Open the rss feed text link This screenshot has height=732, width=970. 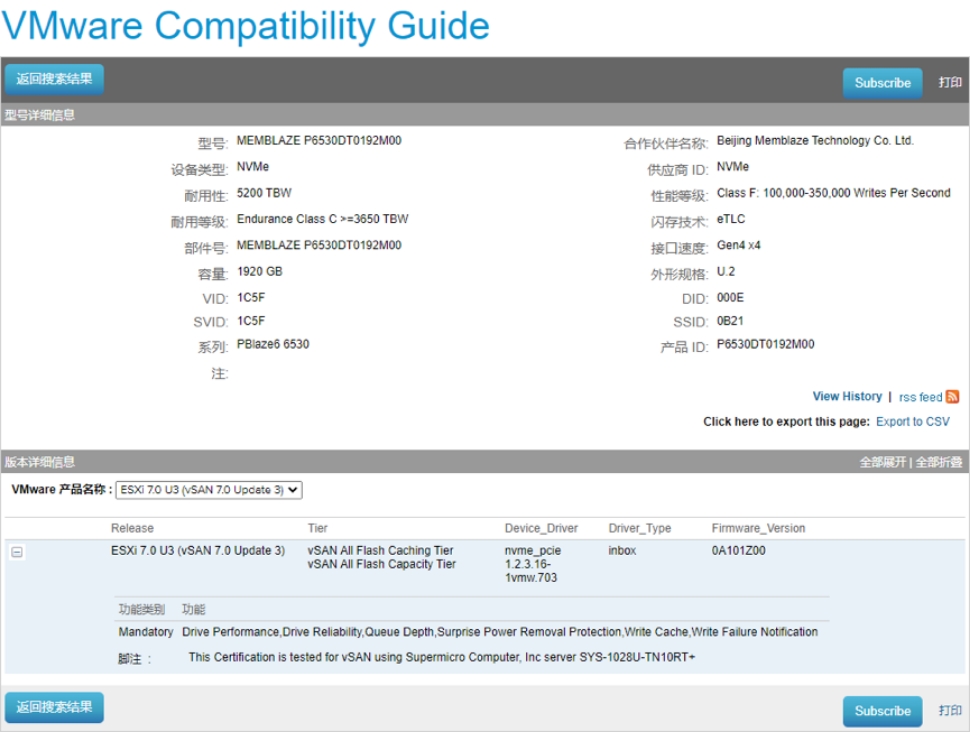(920, 397)
